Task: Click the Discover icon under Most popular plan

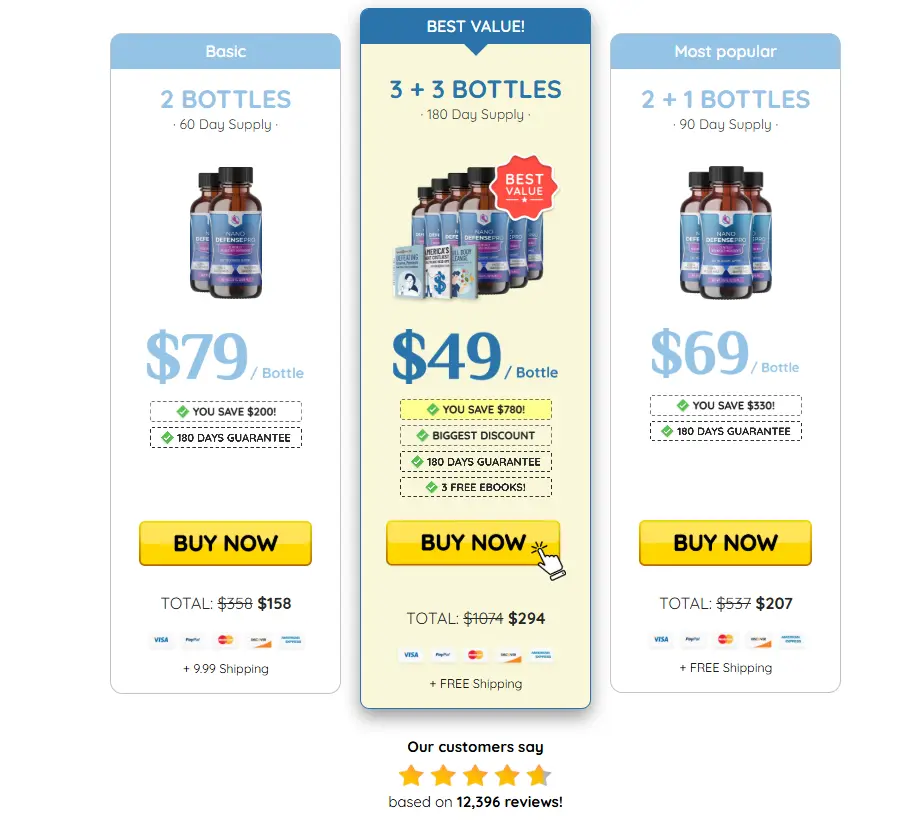Action: coord(758,639)
